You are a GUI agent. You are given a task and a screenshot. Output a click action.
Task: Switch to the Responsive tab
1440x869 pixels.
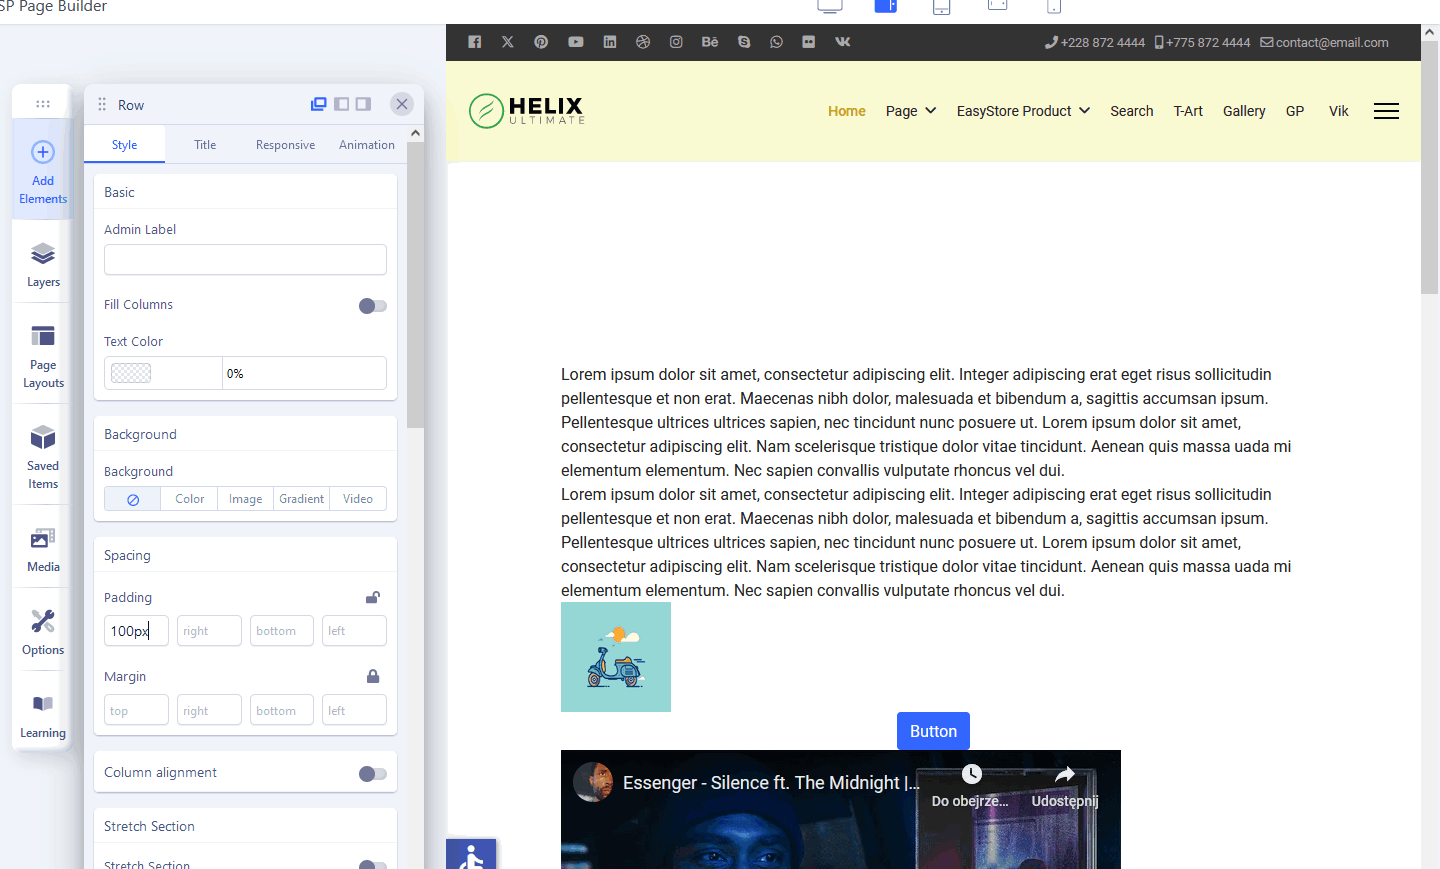point(284,144)
